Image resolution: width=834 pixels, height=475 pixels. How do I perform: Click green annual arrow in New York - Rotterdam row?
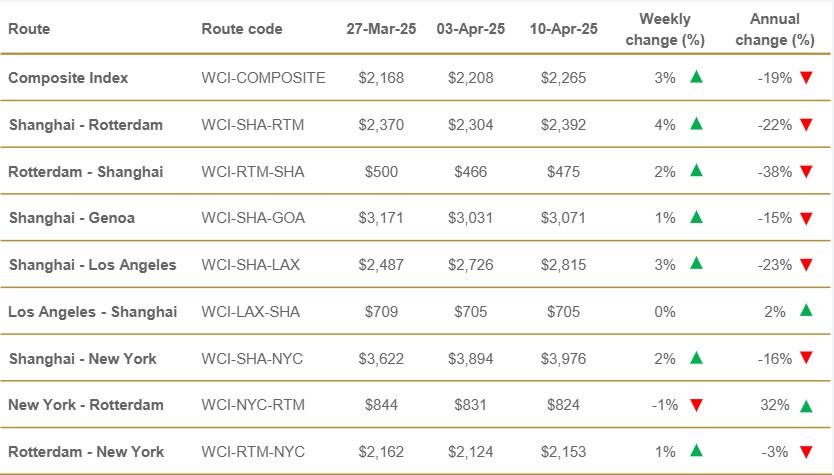(806, 405)
